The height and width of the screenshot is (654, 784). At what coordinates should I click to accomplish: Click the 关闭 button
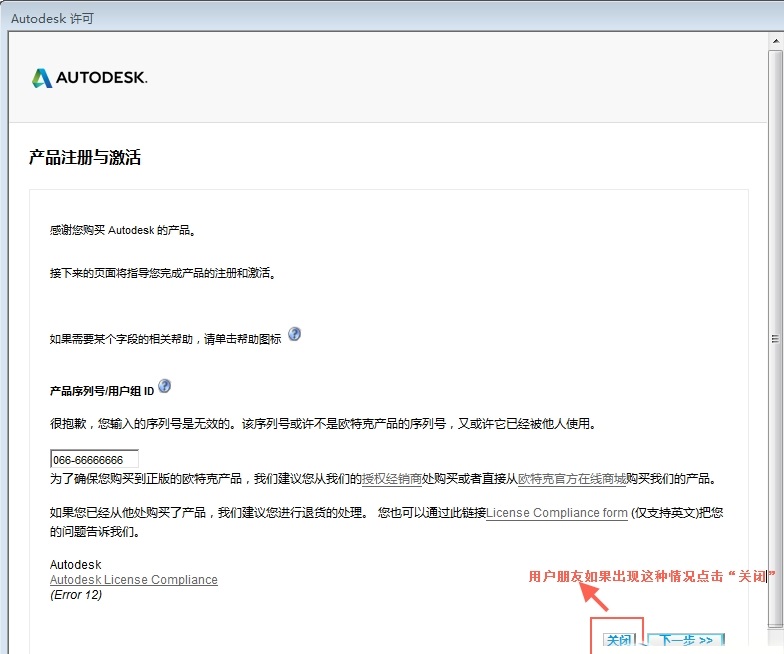tap(618, 640)
